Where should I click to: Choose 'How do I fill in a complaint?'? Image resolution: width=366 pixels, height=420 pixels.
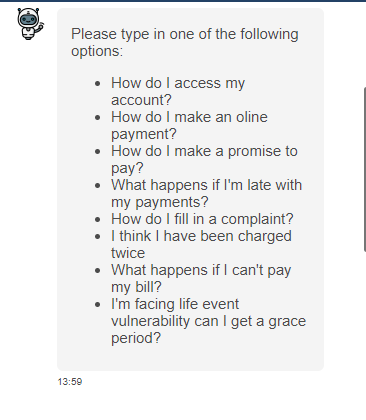(x=202, y=219)
